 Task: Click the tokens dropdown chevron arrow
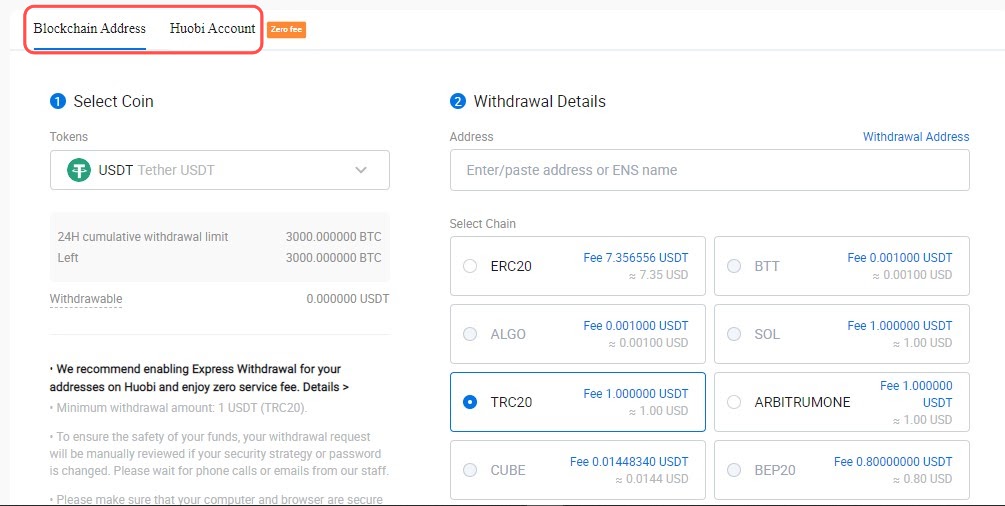click(x=361, y=170)
